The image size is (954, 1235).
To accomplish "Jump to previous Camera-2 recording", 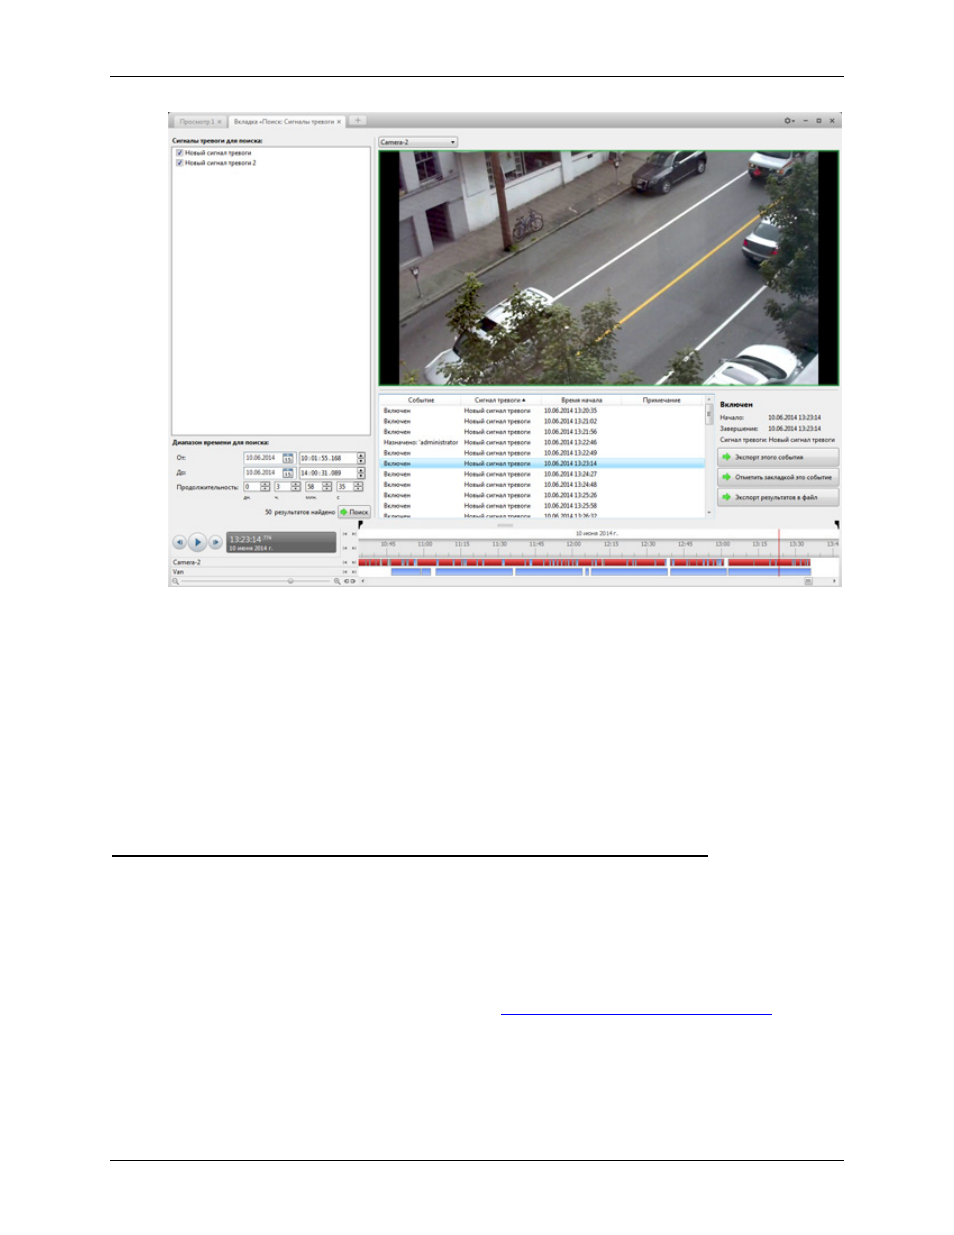I will point(345,562).
